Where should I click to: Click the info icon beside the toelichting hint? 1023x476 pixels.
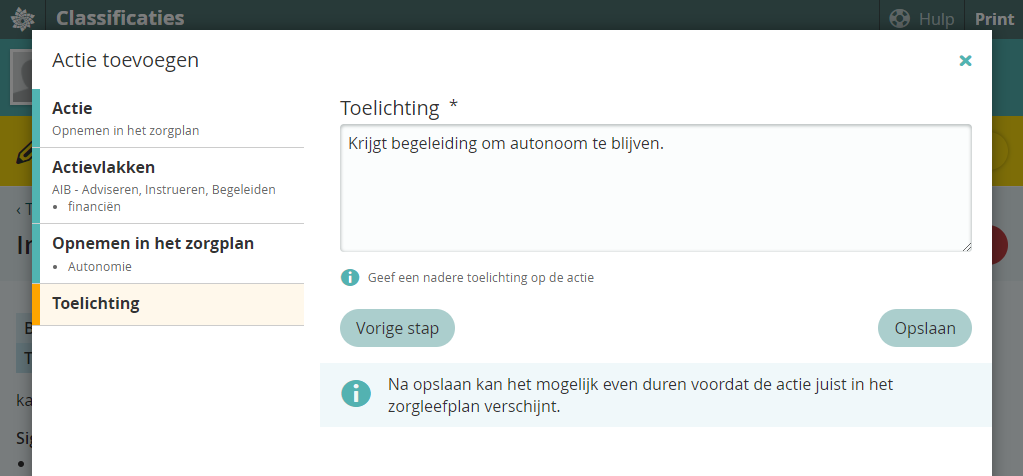(350, 277)
